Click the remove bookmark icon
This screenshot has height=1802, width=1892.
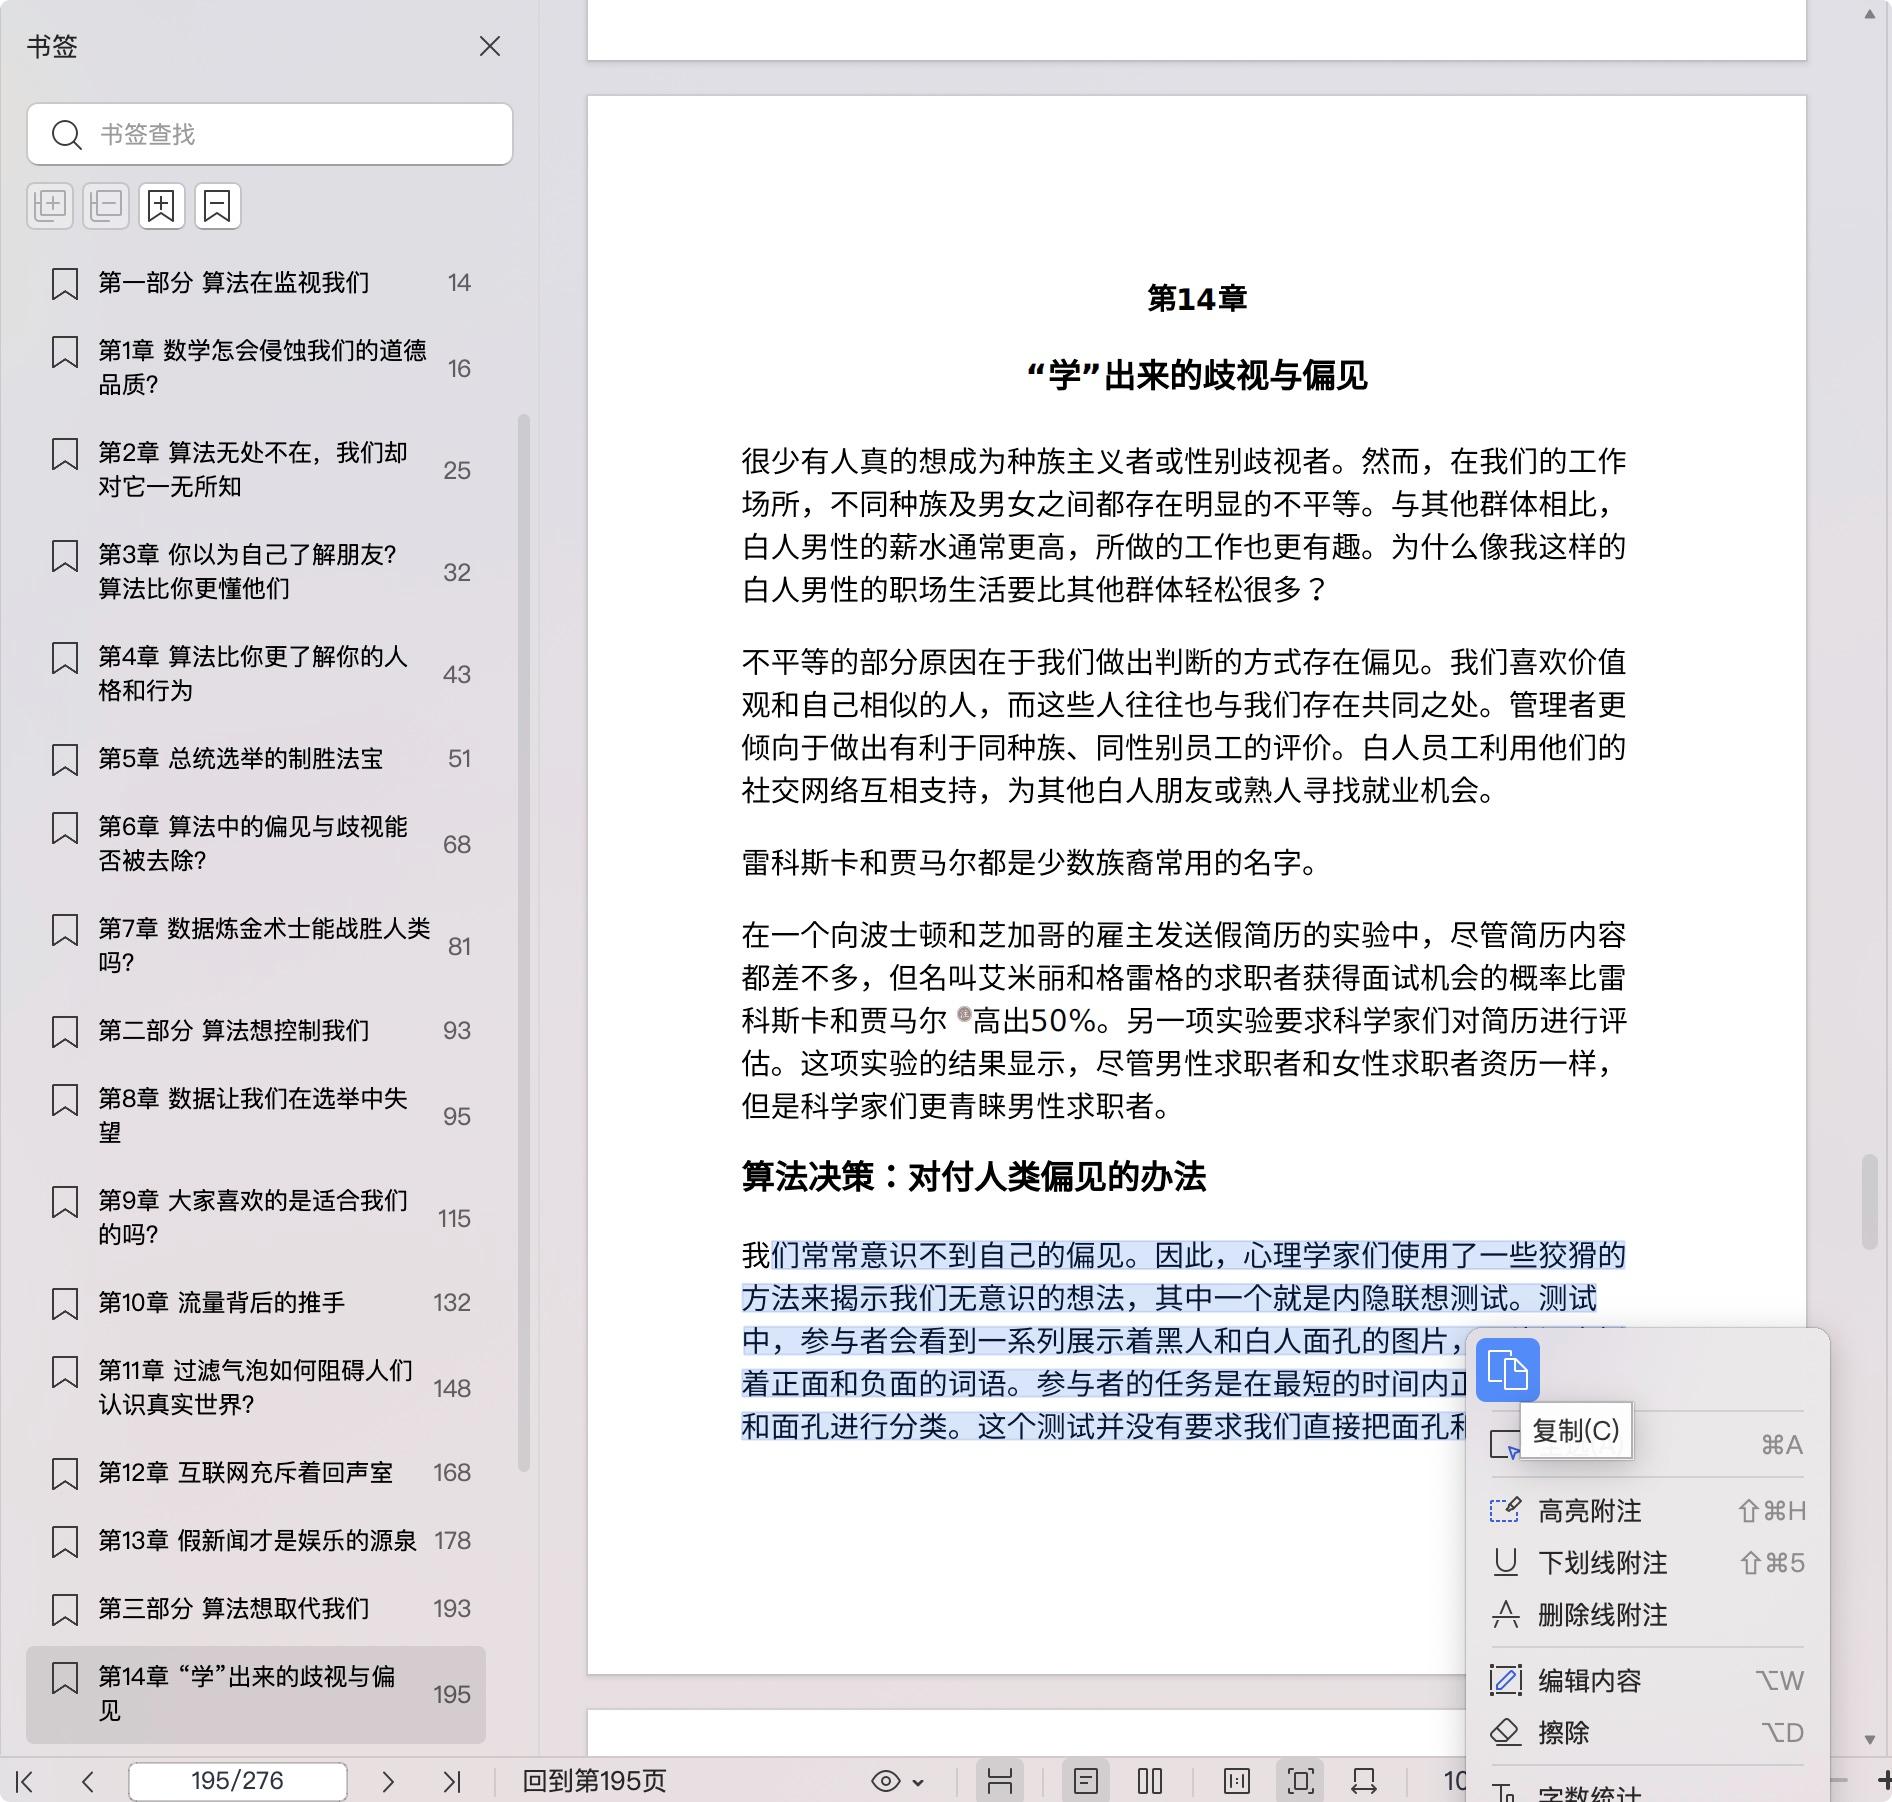click(217, 206)
